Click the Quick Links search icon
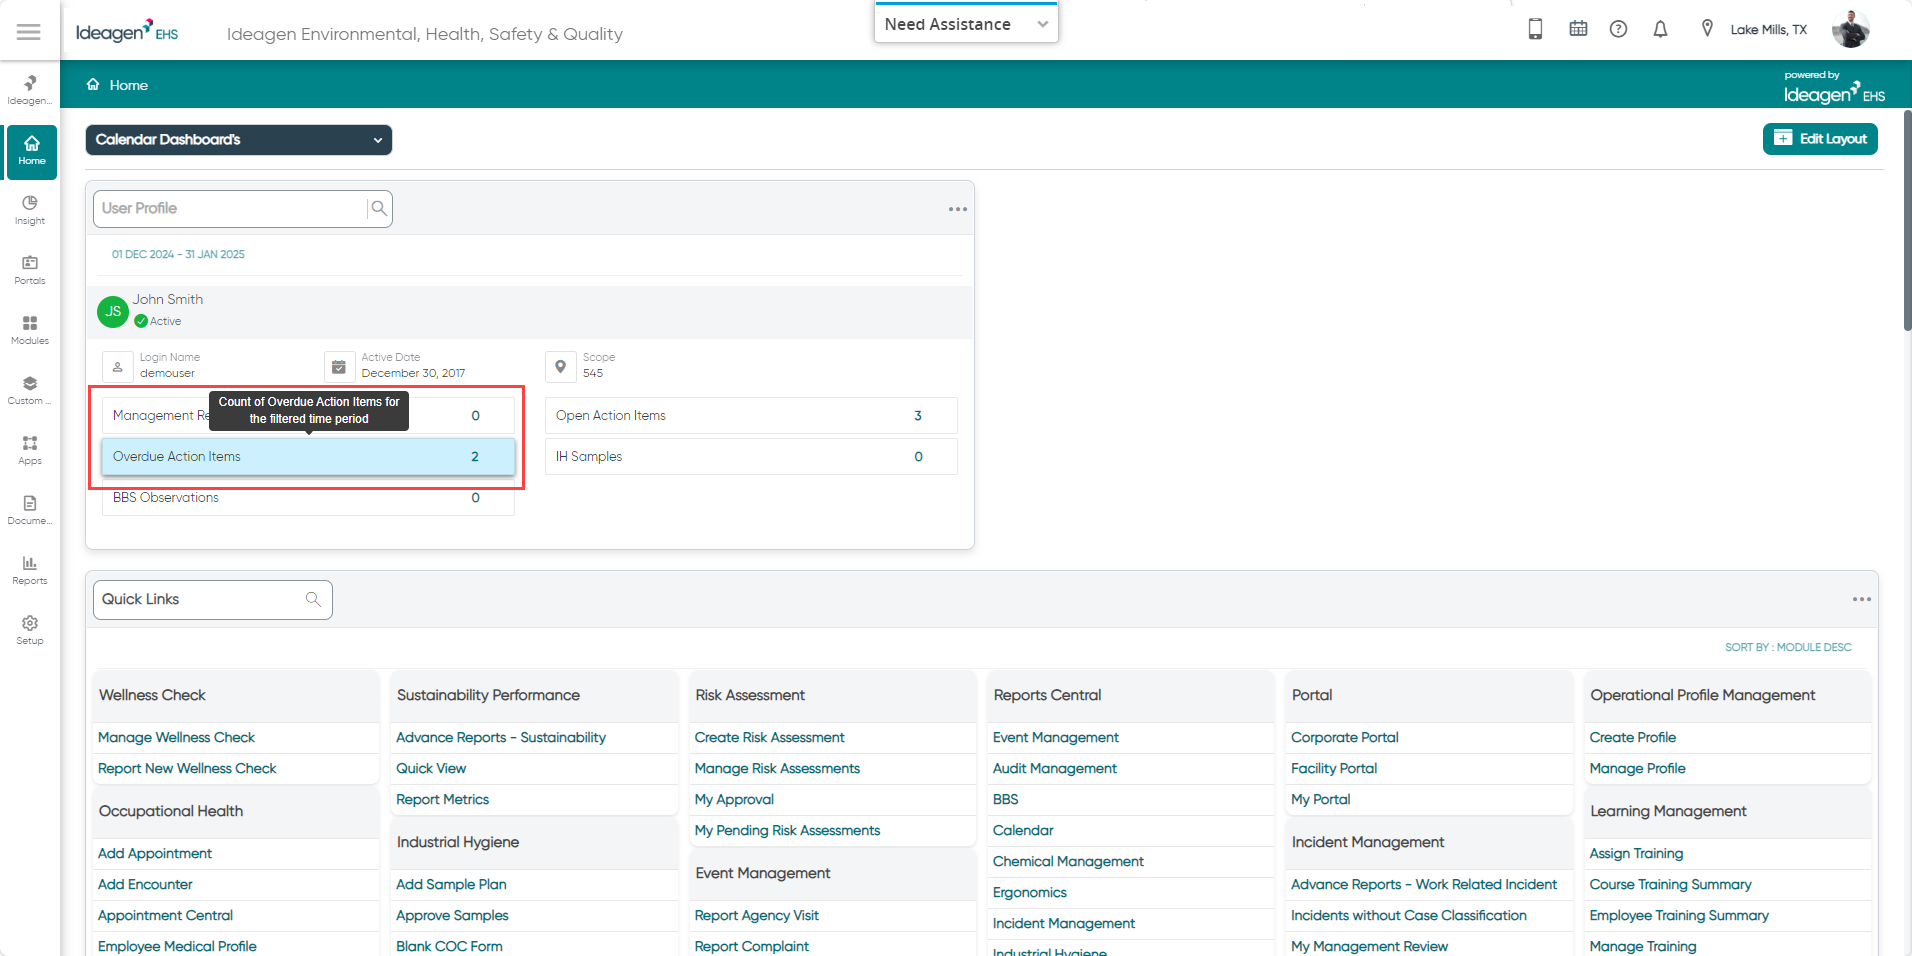 (x=313, y=599)
